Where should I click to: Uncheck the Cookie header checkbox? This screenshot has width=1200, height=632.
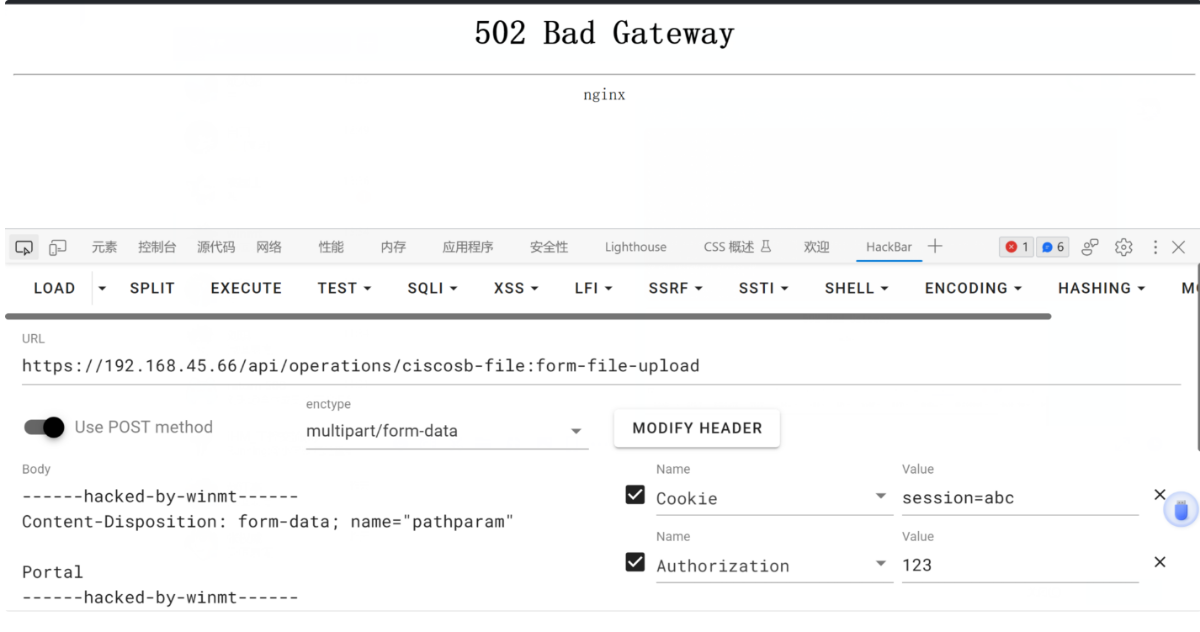coord(635,495)
